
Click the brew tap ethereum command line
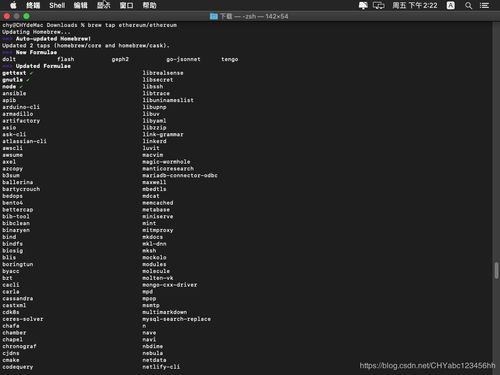[x=90, y=25]
